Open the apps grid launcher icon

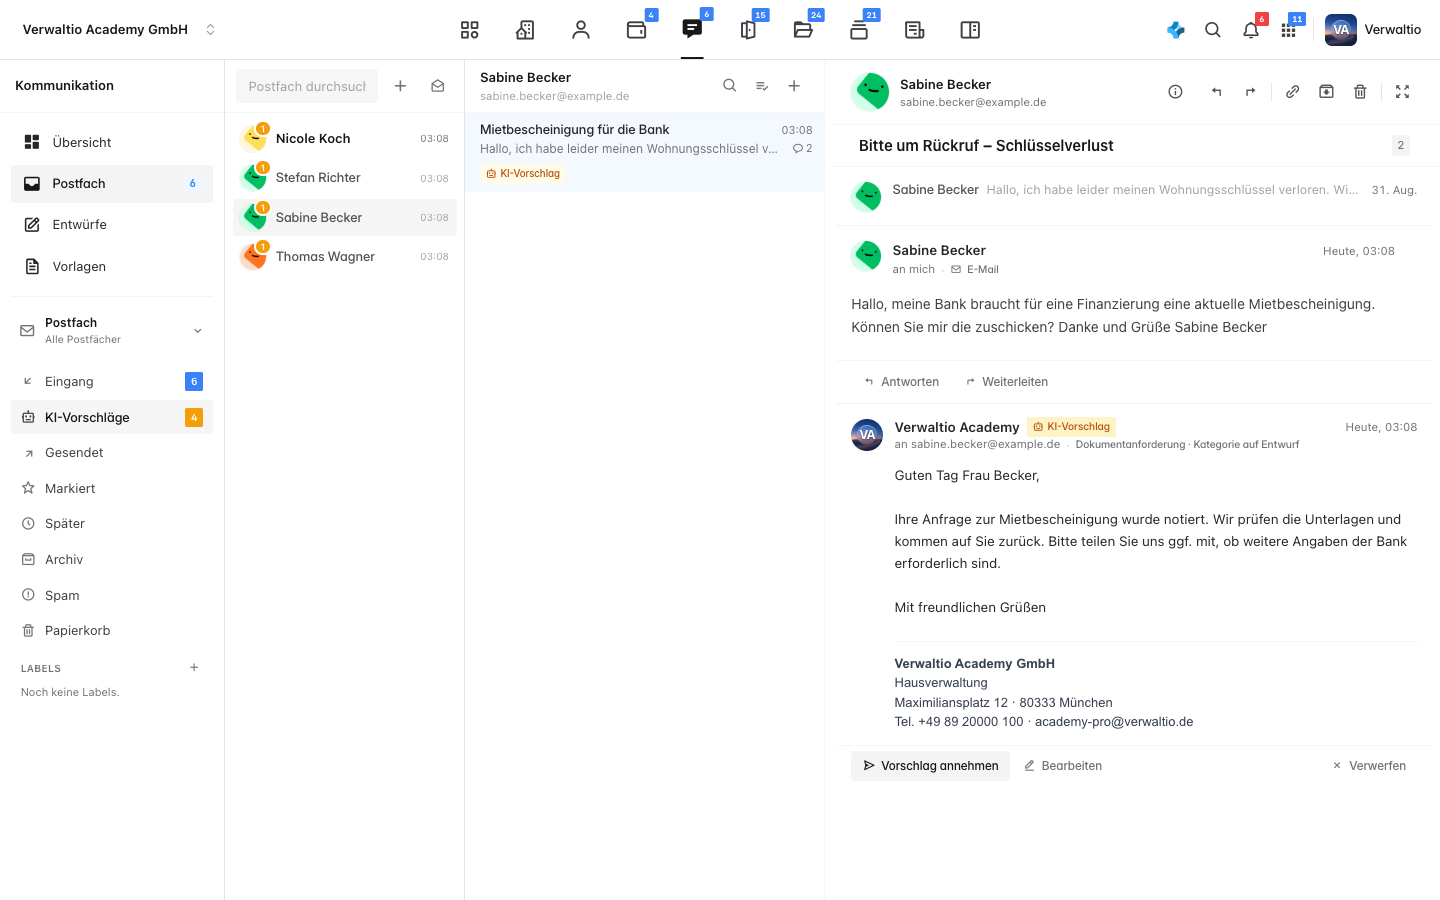[1289, 30]
